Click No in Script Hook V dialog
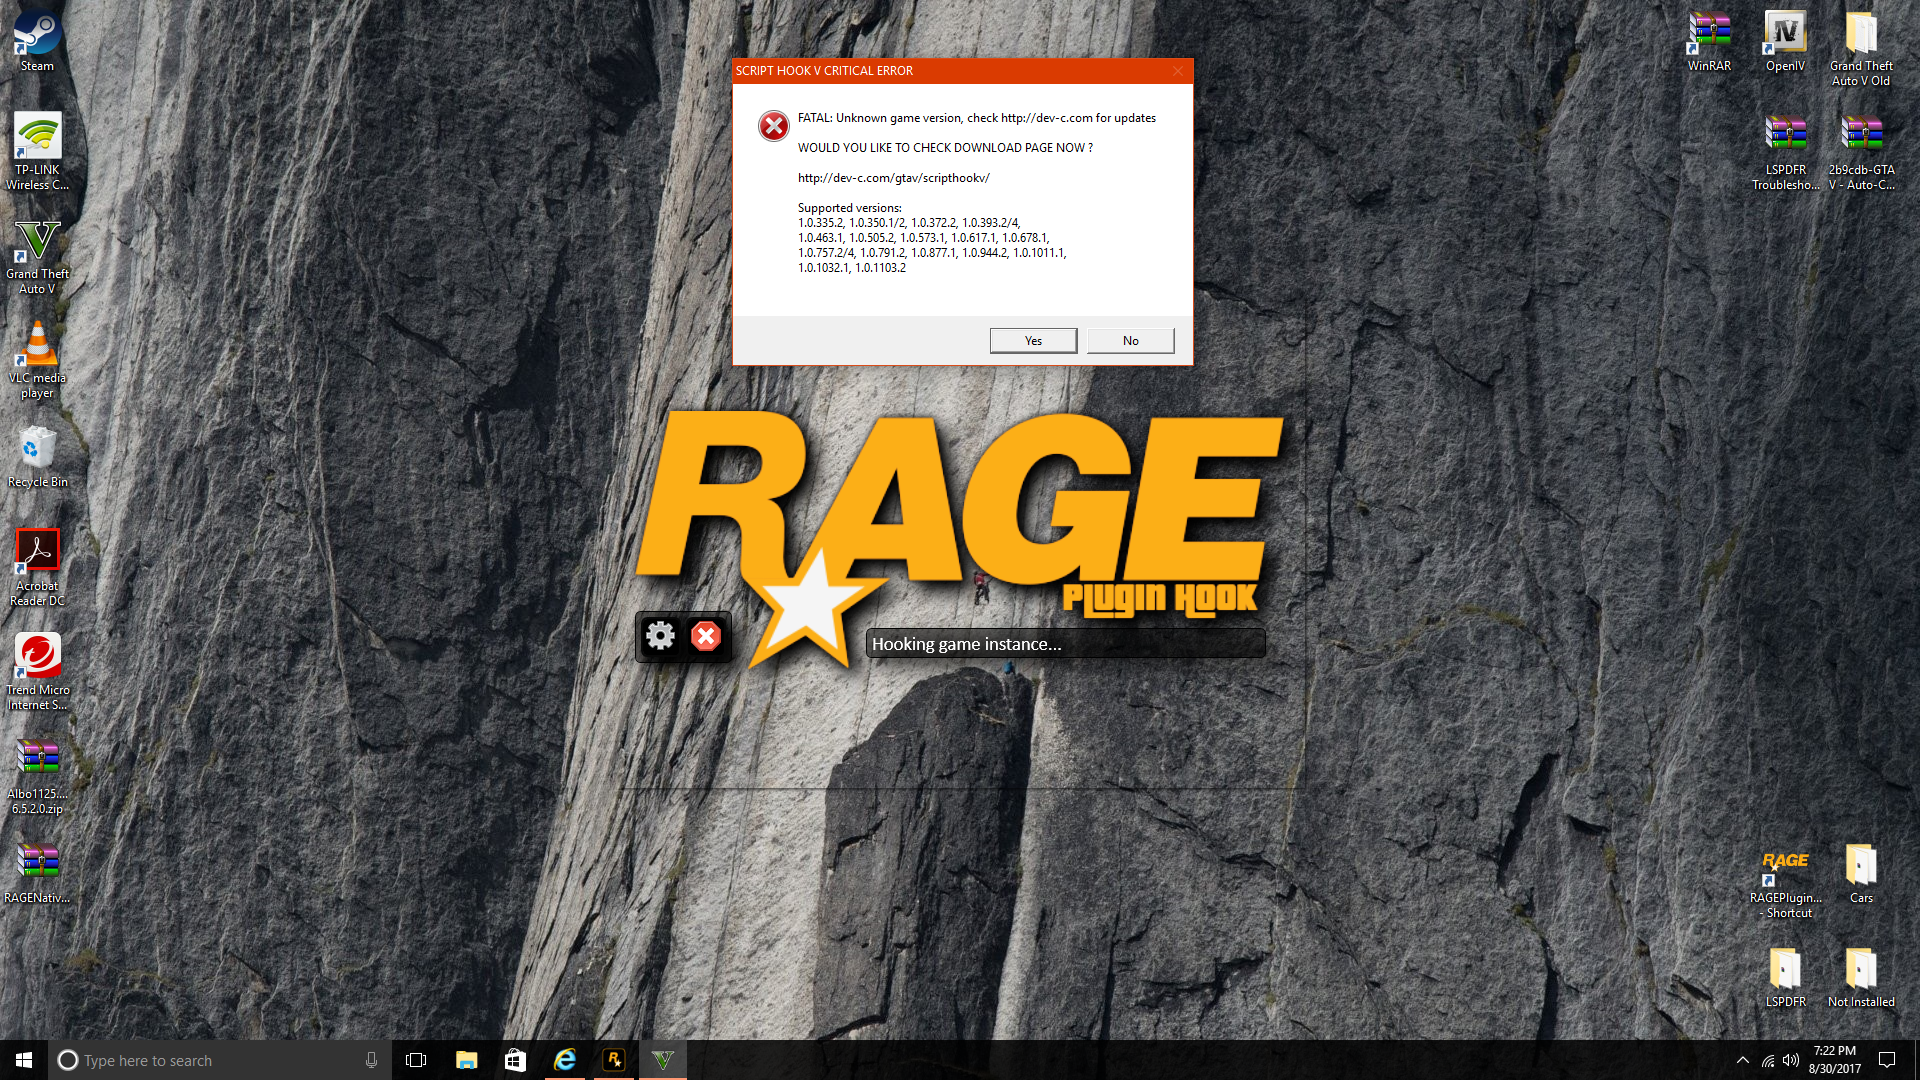The image size is (1920, 1080). point(1130,341)
